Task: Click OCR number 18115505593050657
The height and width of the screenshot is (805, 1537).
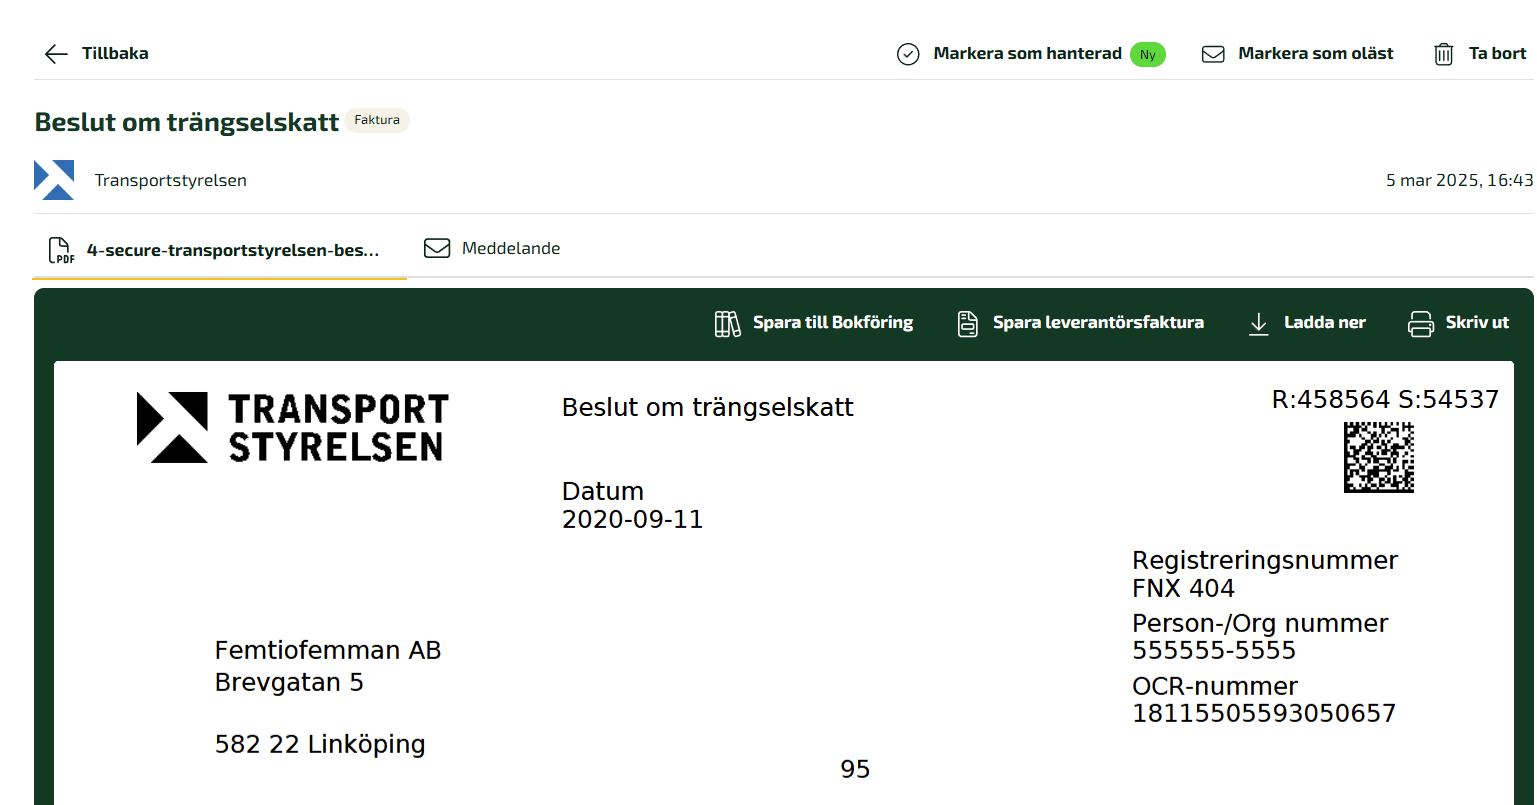Action: pos(1264,714)
